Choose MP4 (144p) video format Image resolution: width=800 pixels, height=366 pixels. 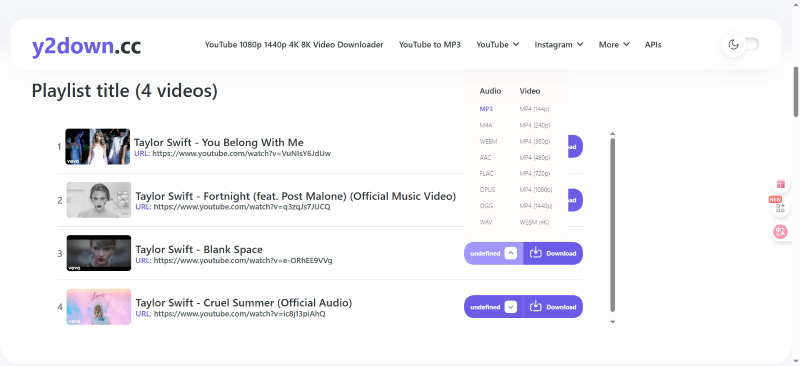[x=534, y=109]
